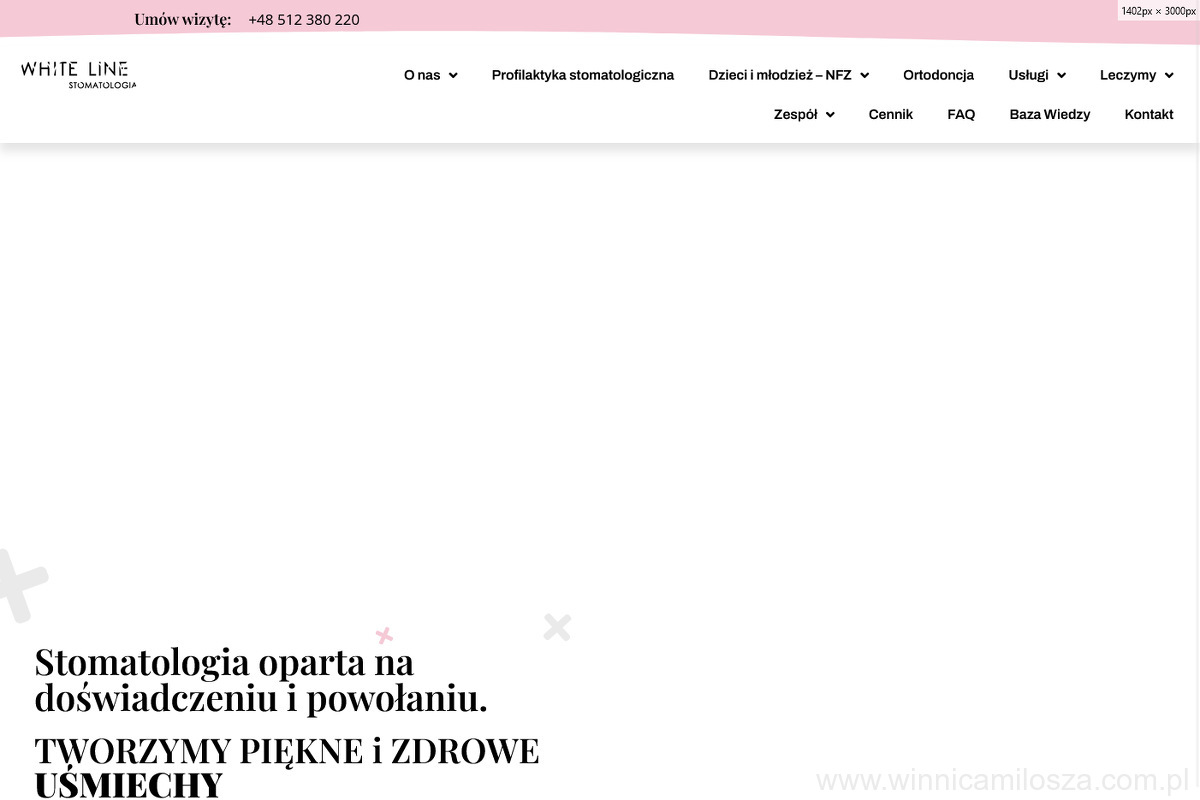Open the Leczymy dropdown chevron

tap(1168, 76)
